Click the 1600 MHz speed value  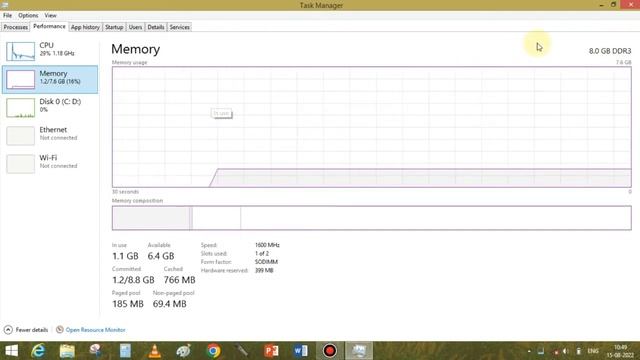point(267,245)
